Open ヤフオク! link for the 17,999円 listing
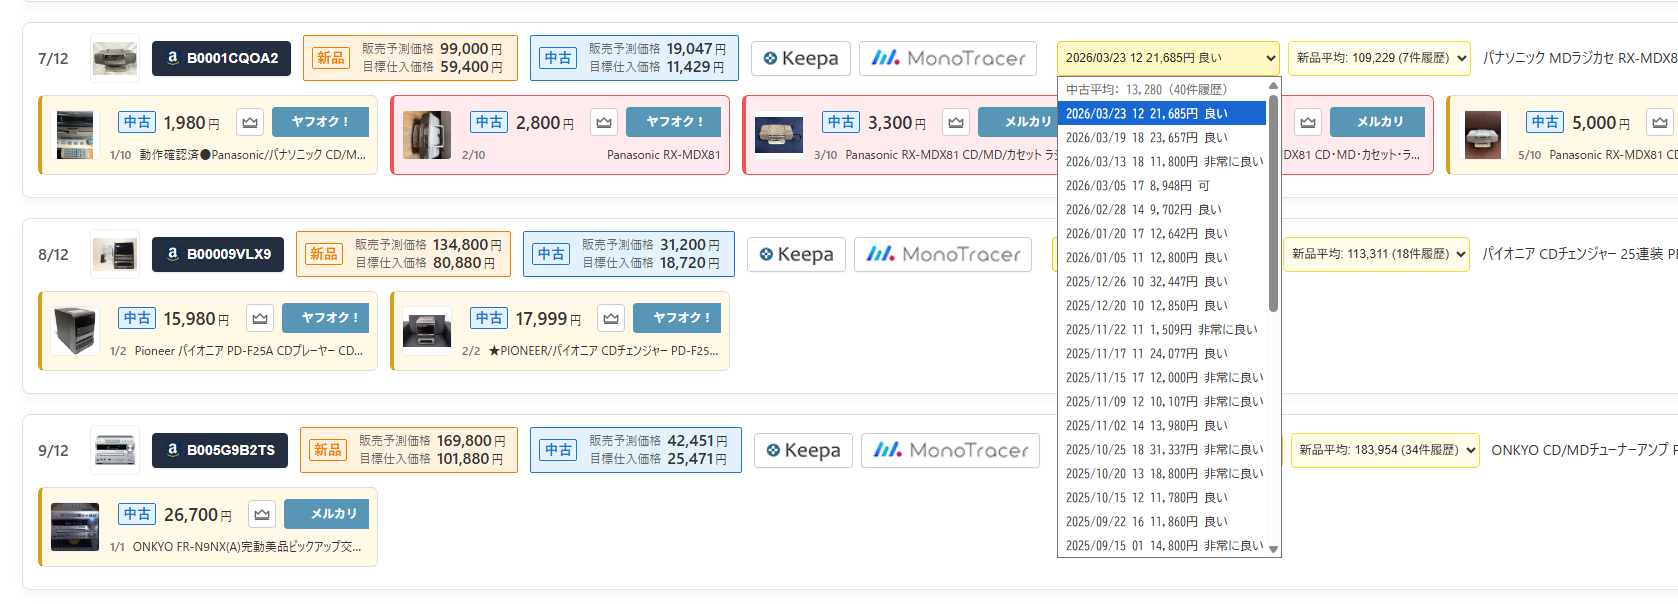Viewport: 1678px width, 604px height. 681,318
